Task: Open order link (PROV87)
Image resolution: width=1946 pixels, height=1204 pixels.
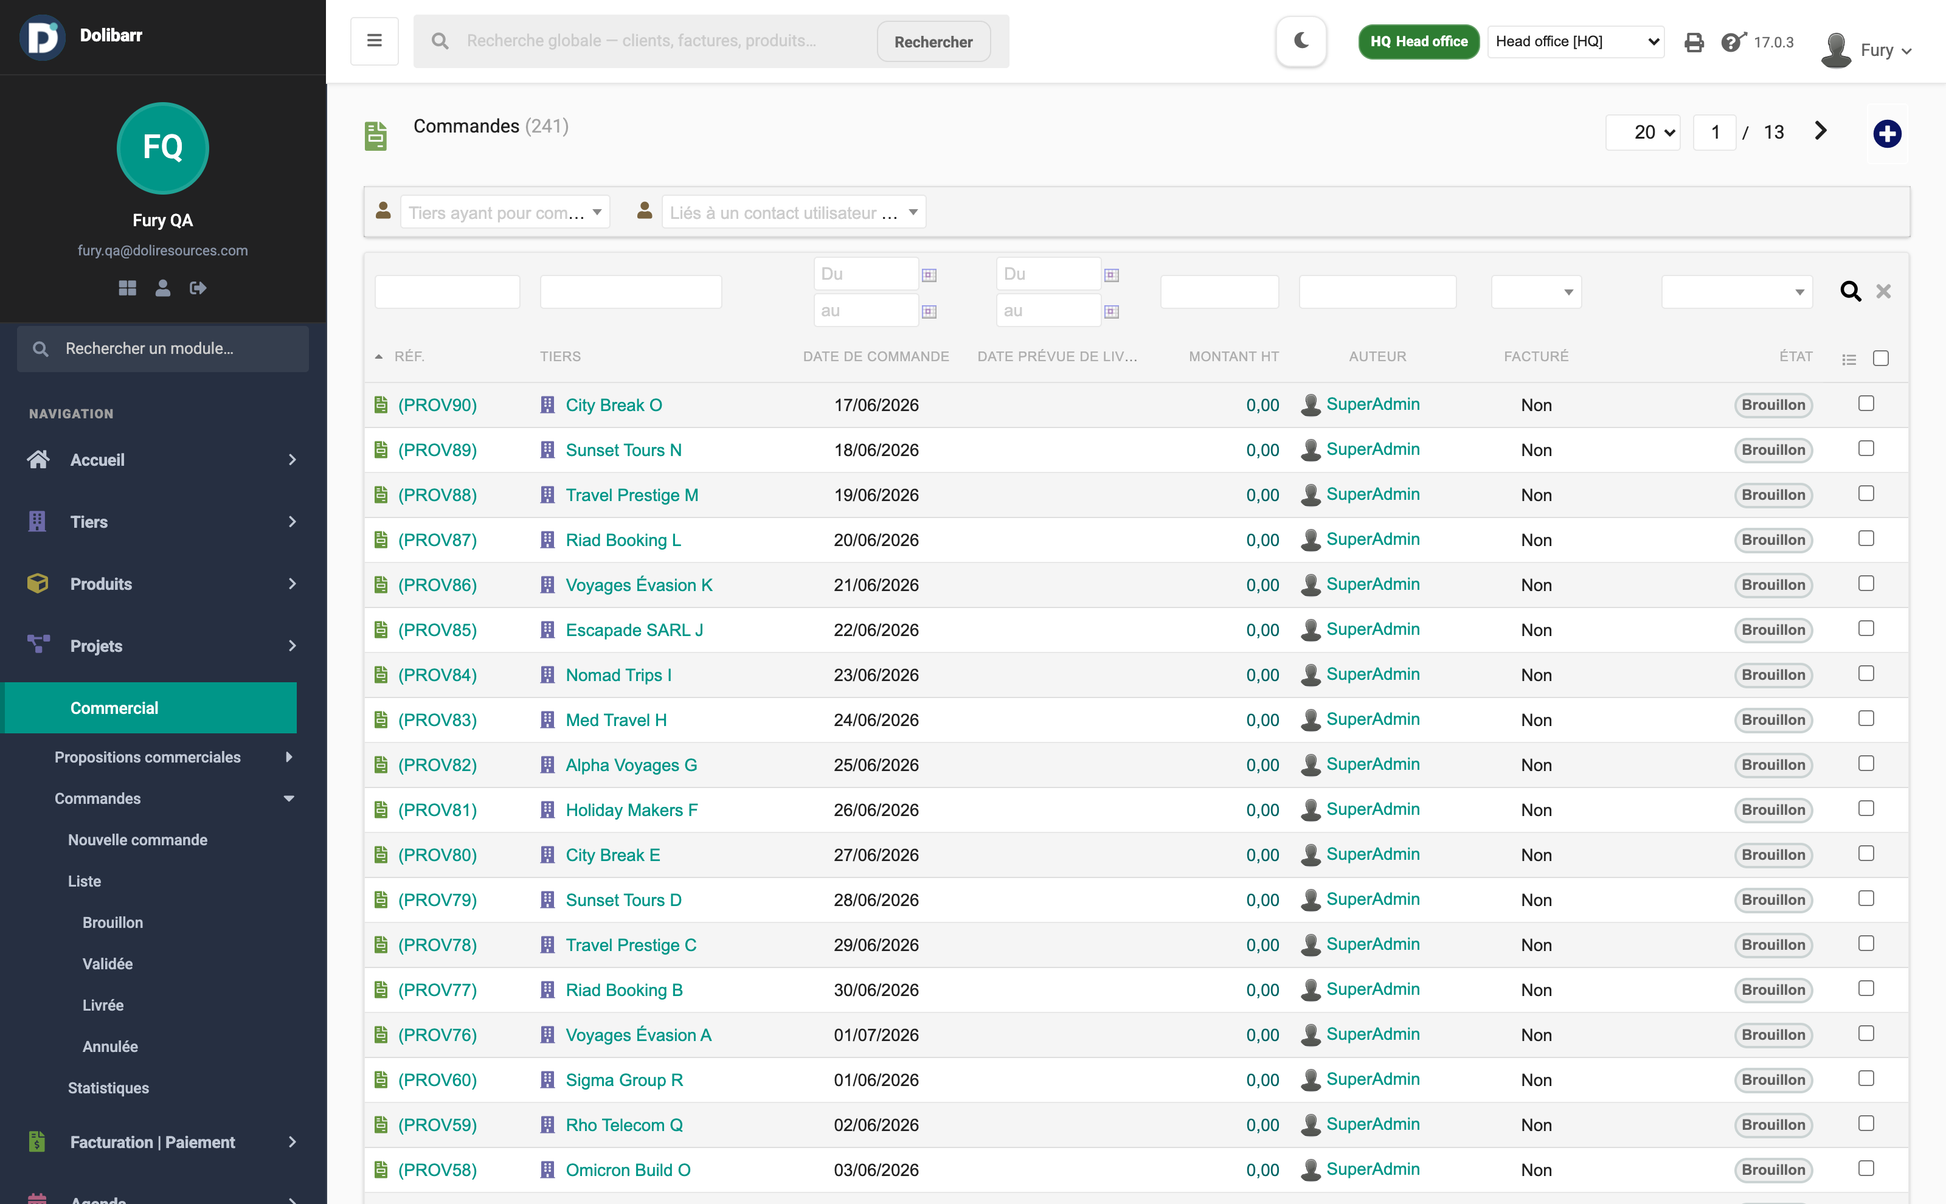Action: click(437, 540)
